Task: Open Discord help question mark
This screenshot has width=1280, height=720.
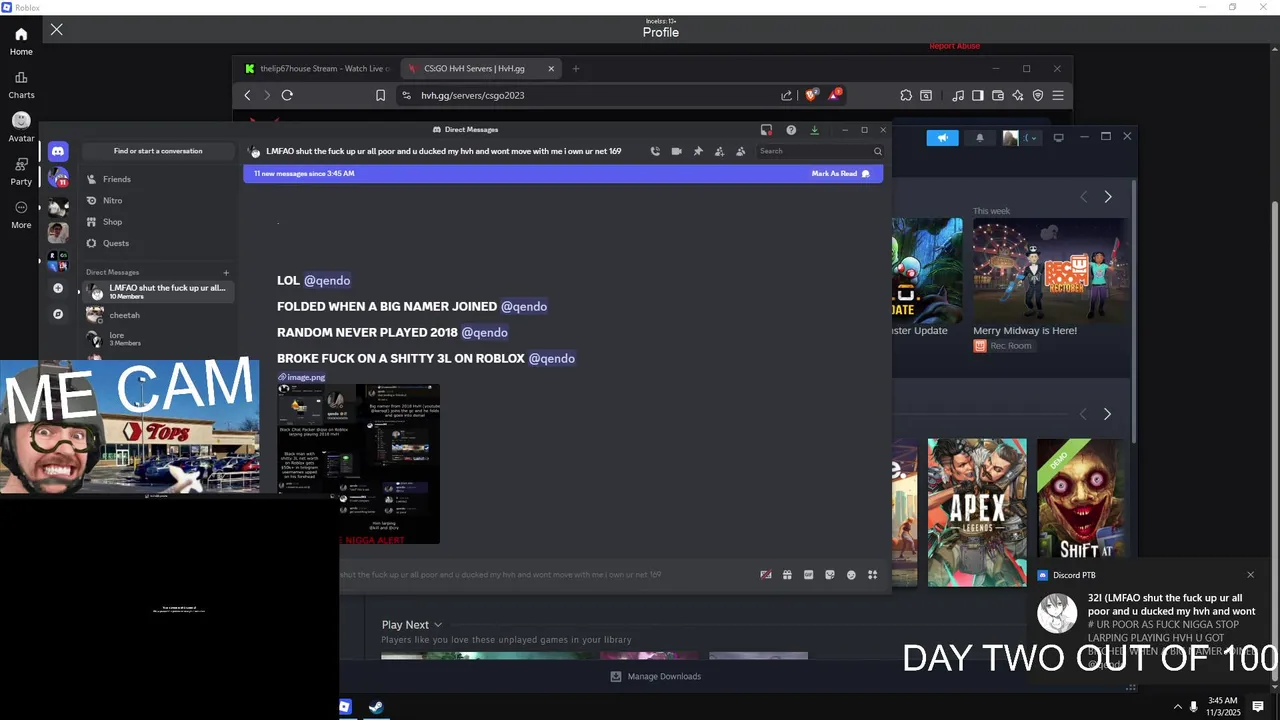Action: [x=791, y=130]
